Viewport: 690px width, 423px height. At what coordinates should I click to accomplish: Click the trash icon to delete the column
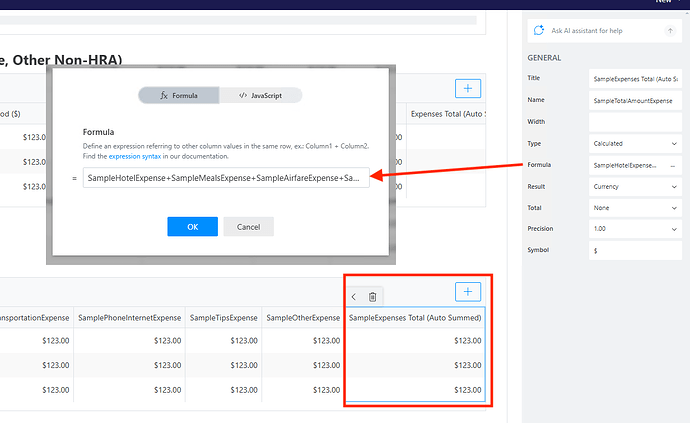[x=372, y=296]
